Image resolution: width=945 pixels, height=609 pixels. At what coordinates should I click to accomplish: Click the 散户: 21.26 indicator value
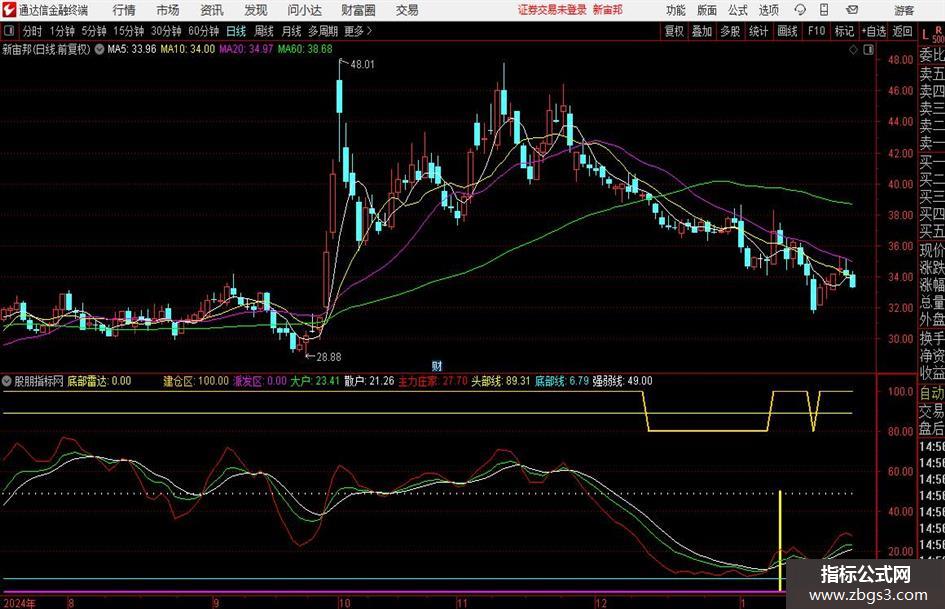click(369, 381)
